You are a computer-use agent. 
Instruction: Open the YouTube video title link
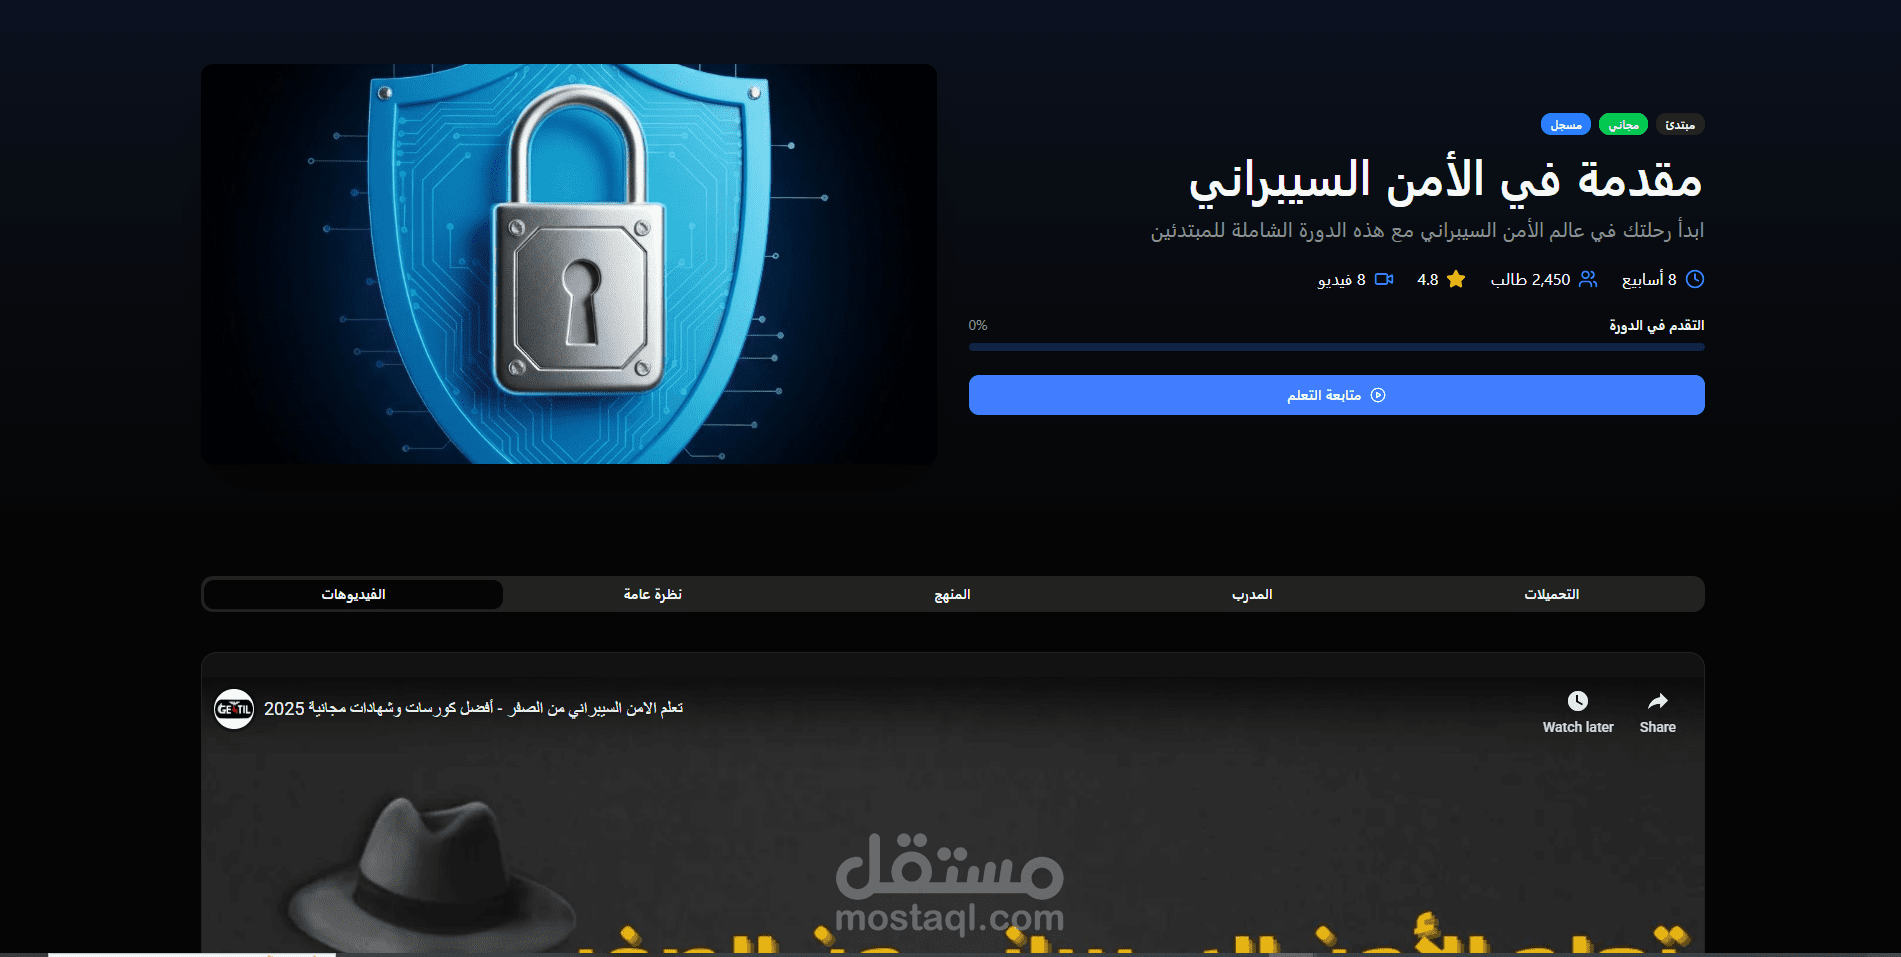474,708
